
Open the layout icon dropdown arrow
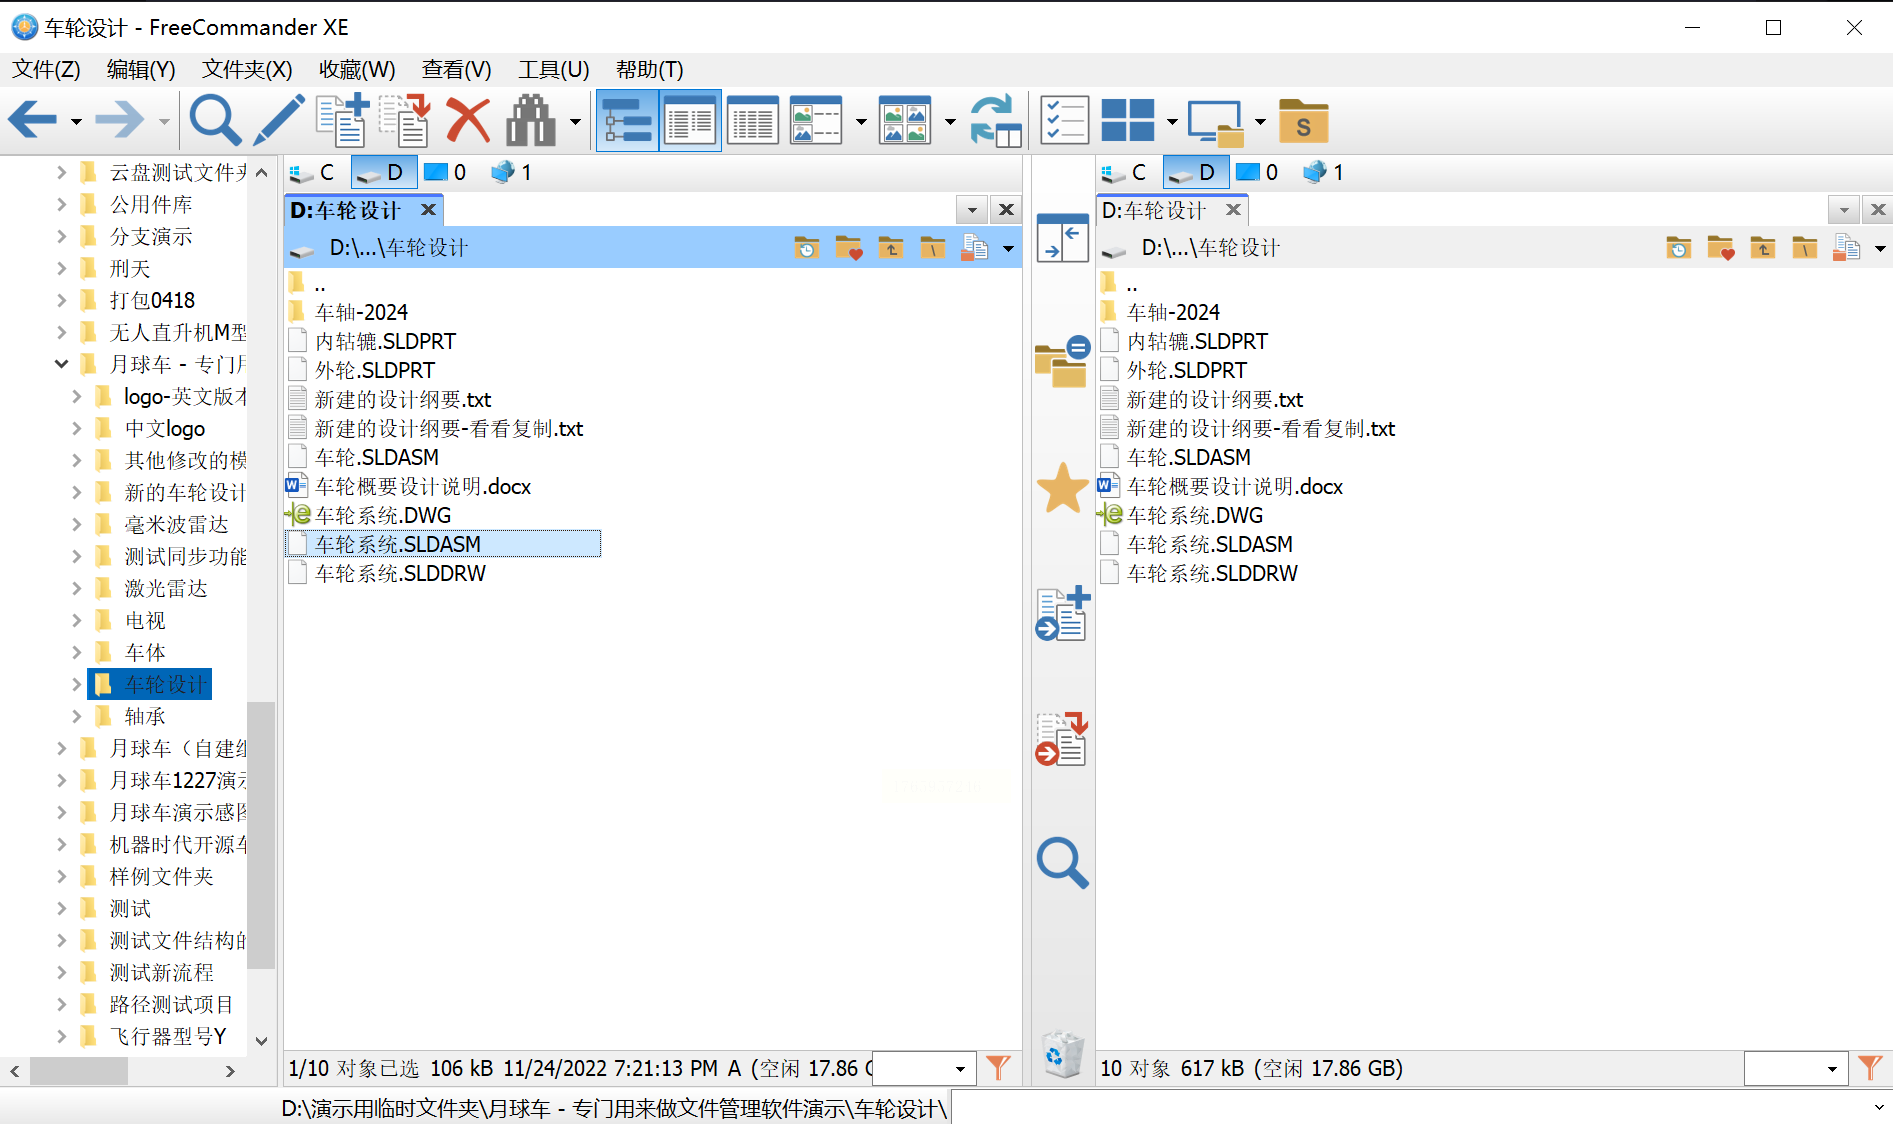pos(1172,122)
